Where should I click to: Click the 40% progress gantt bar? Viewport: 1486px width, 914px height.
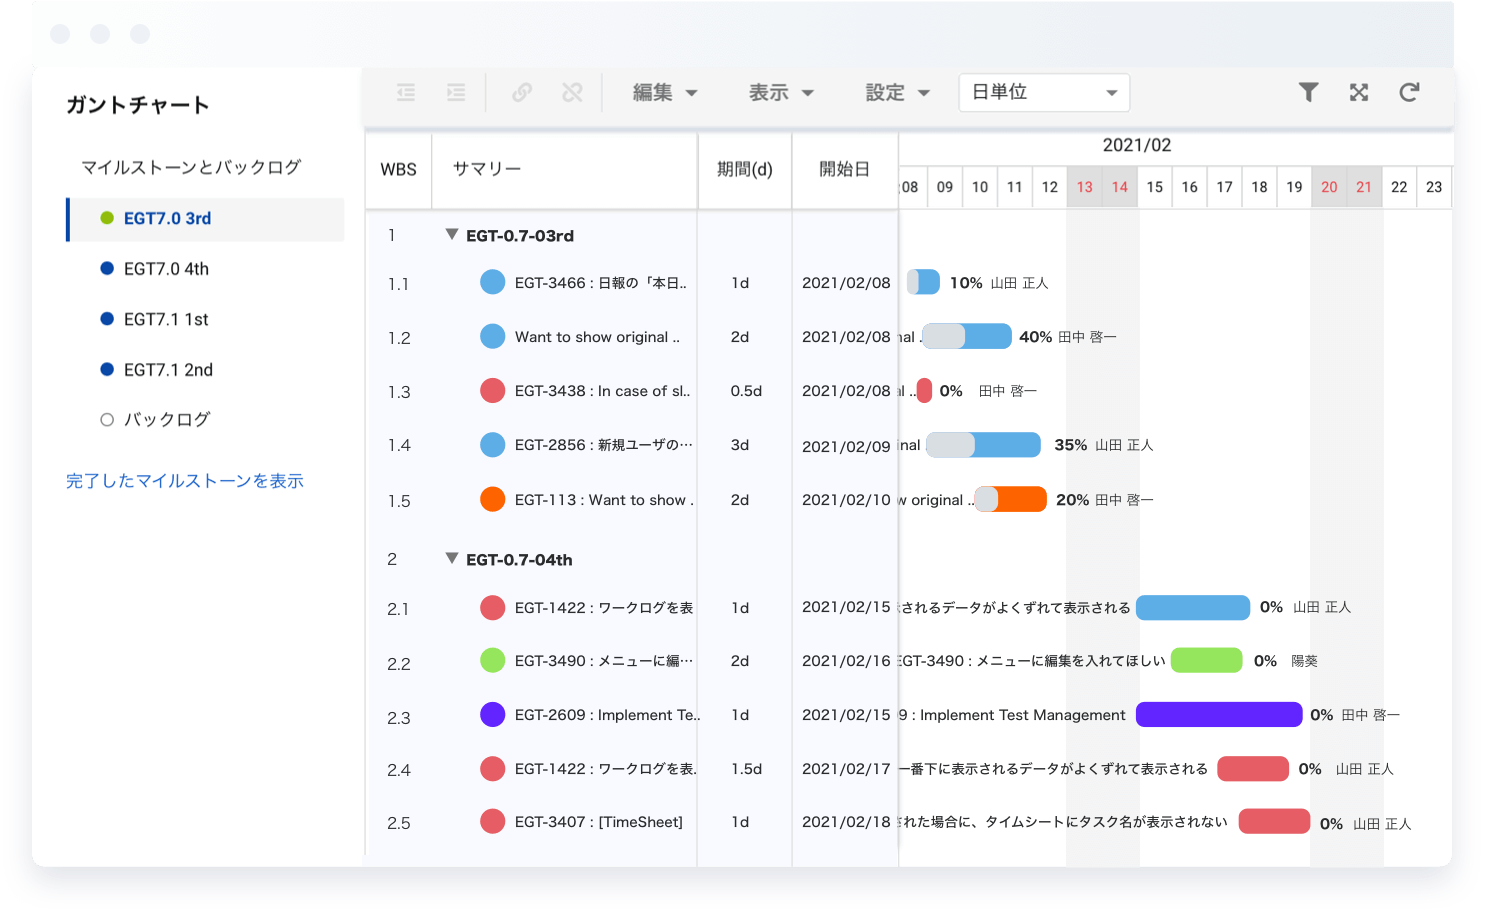pos(966,336)
